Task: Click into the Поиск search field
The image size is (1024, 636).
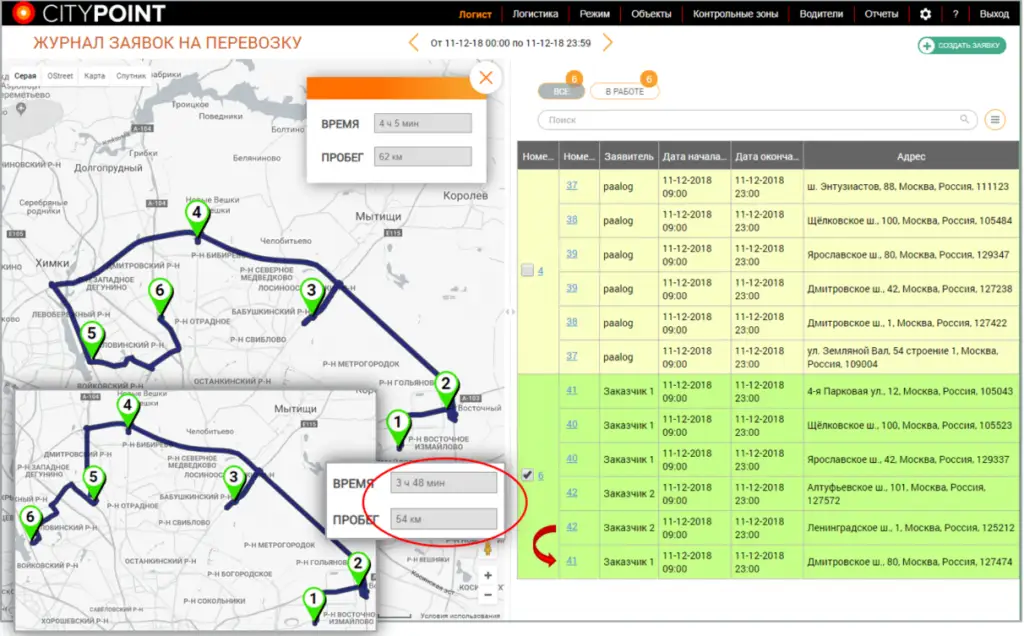Action: (x=750, y=119)
